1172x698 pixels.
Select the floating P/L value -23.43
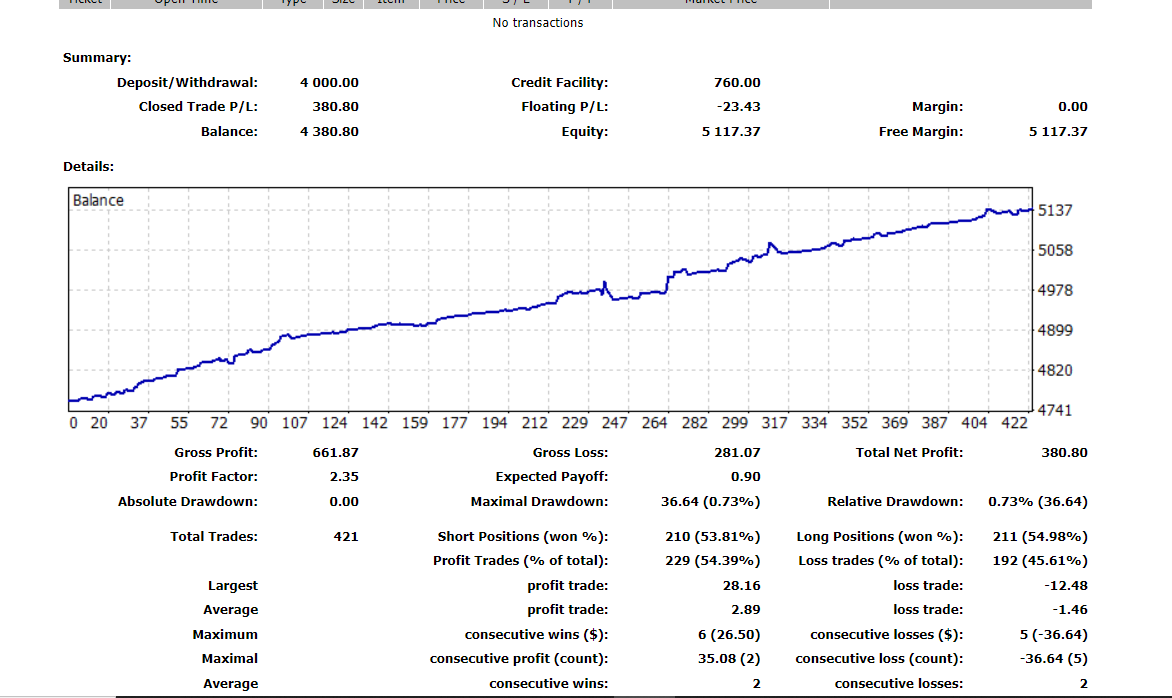[x=738, y=106]
